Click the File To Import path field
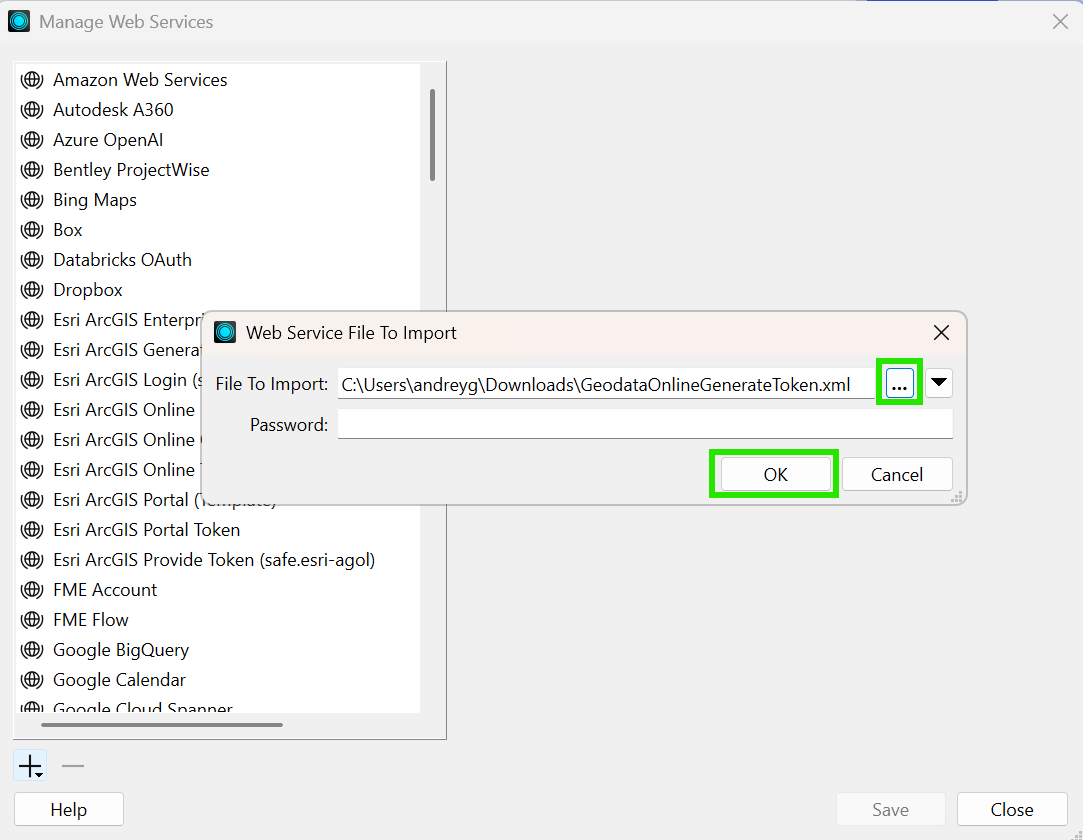The height and width of the screenshot is (840, 1083). point(606,384)
